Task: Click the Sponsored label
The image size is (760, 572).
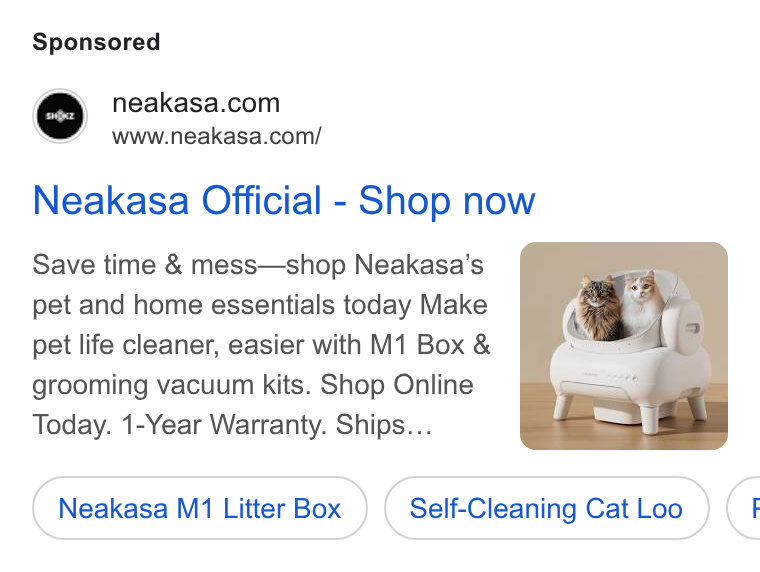Action: point(96,42)
